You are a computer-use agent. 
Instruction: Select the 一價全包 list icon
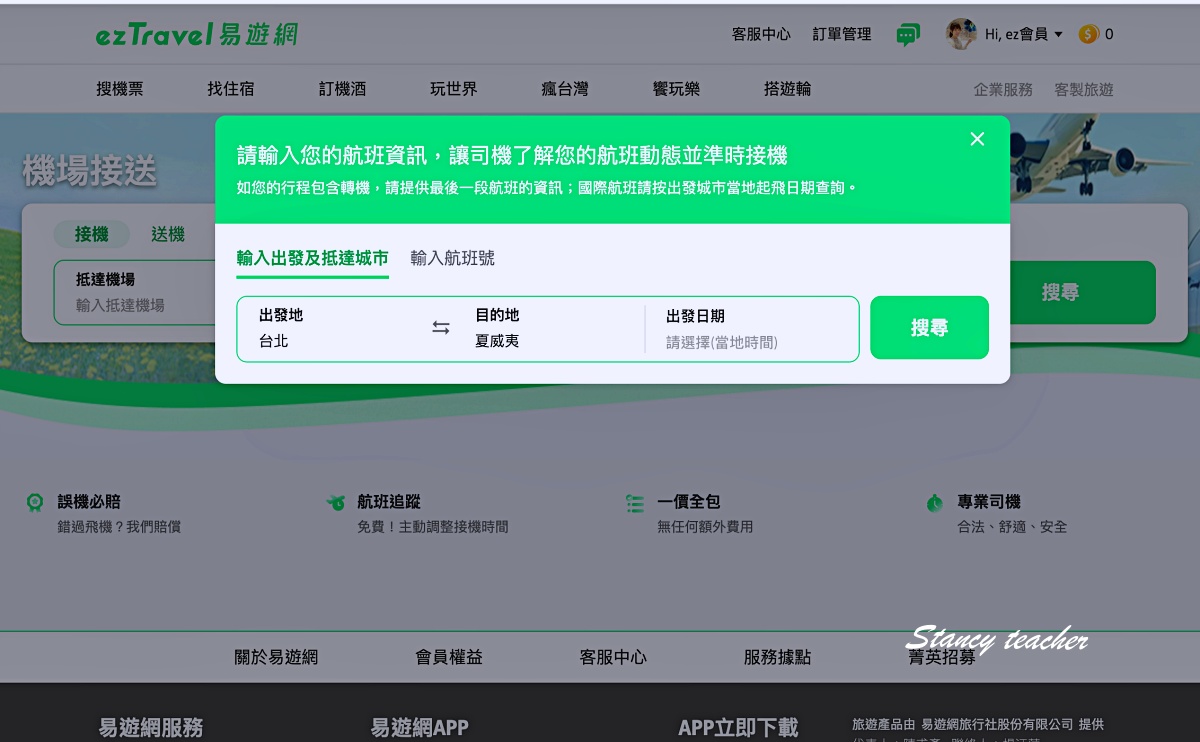point(635,503)
